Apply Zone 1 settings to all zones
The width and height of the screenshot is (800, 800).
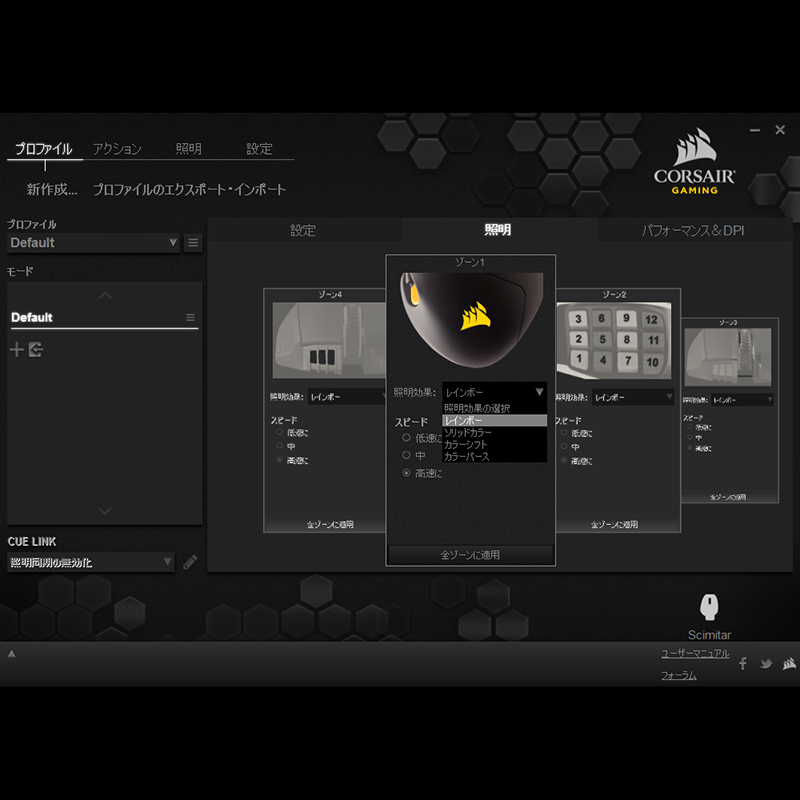470,555
